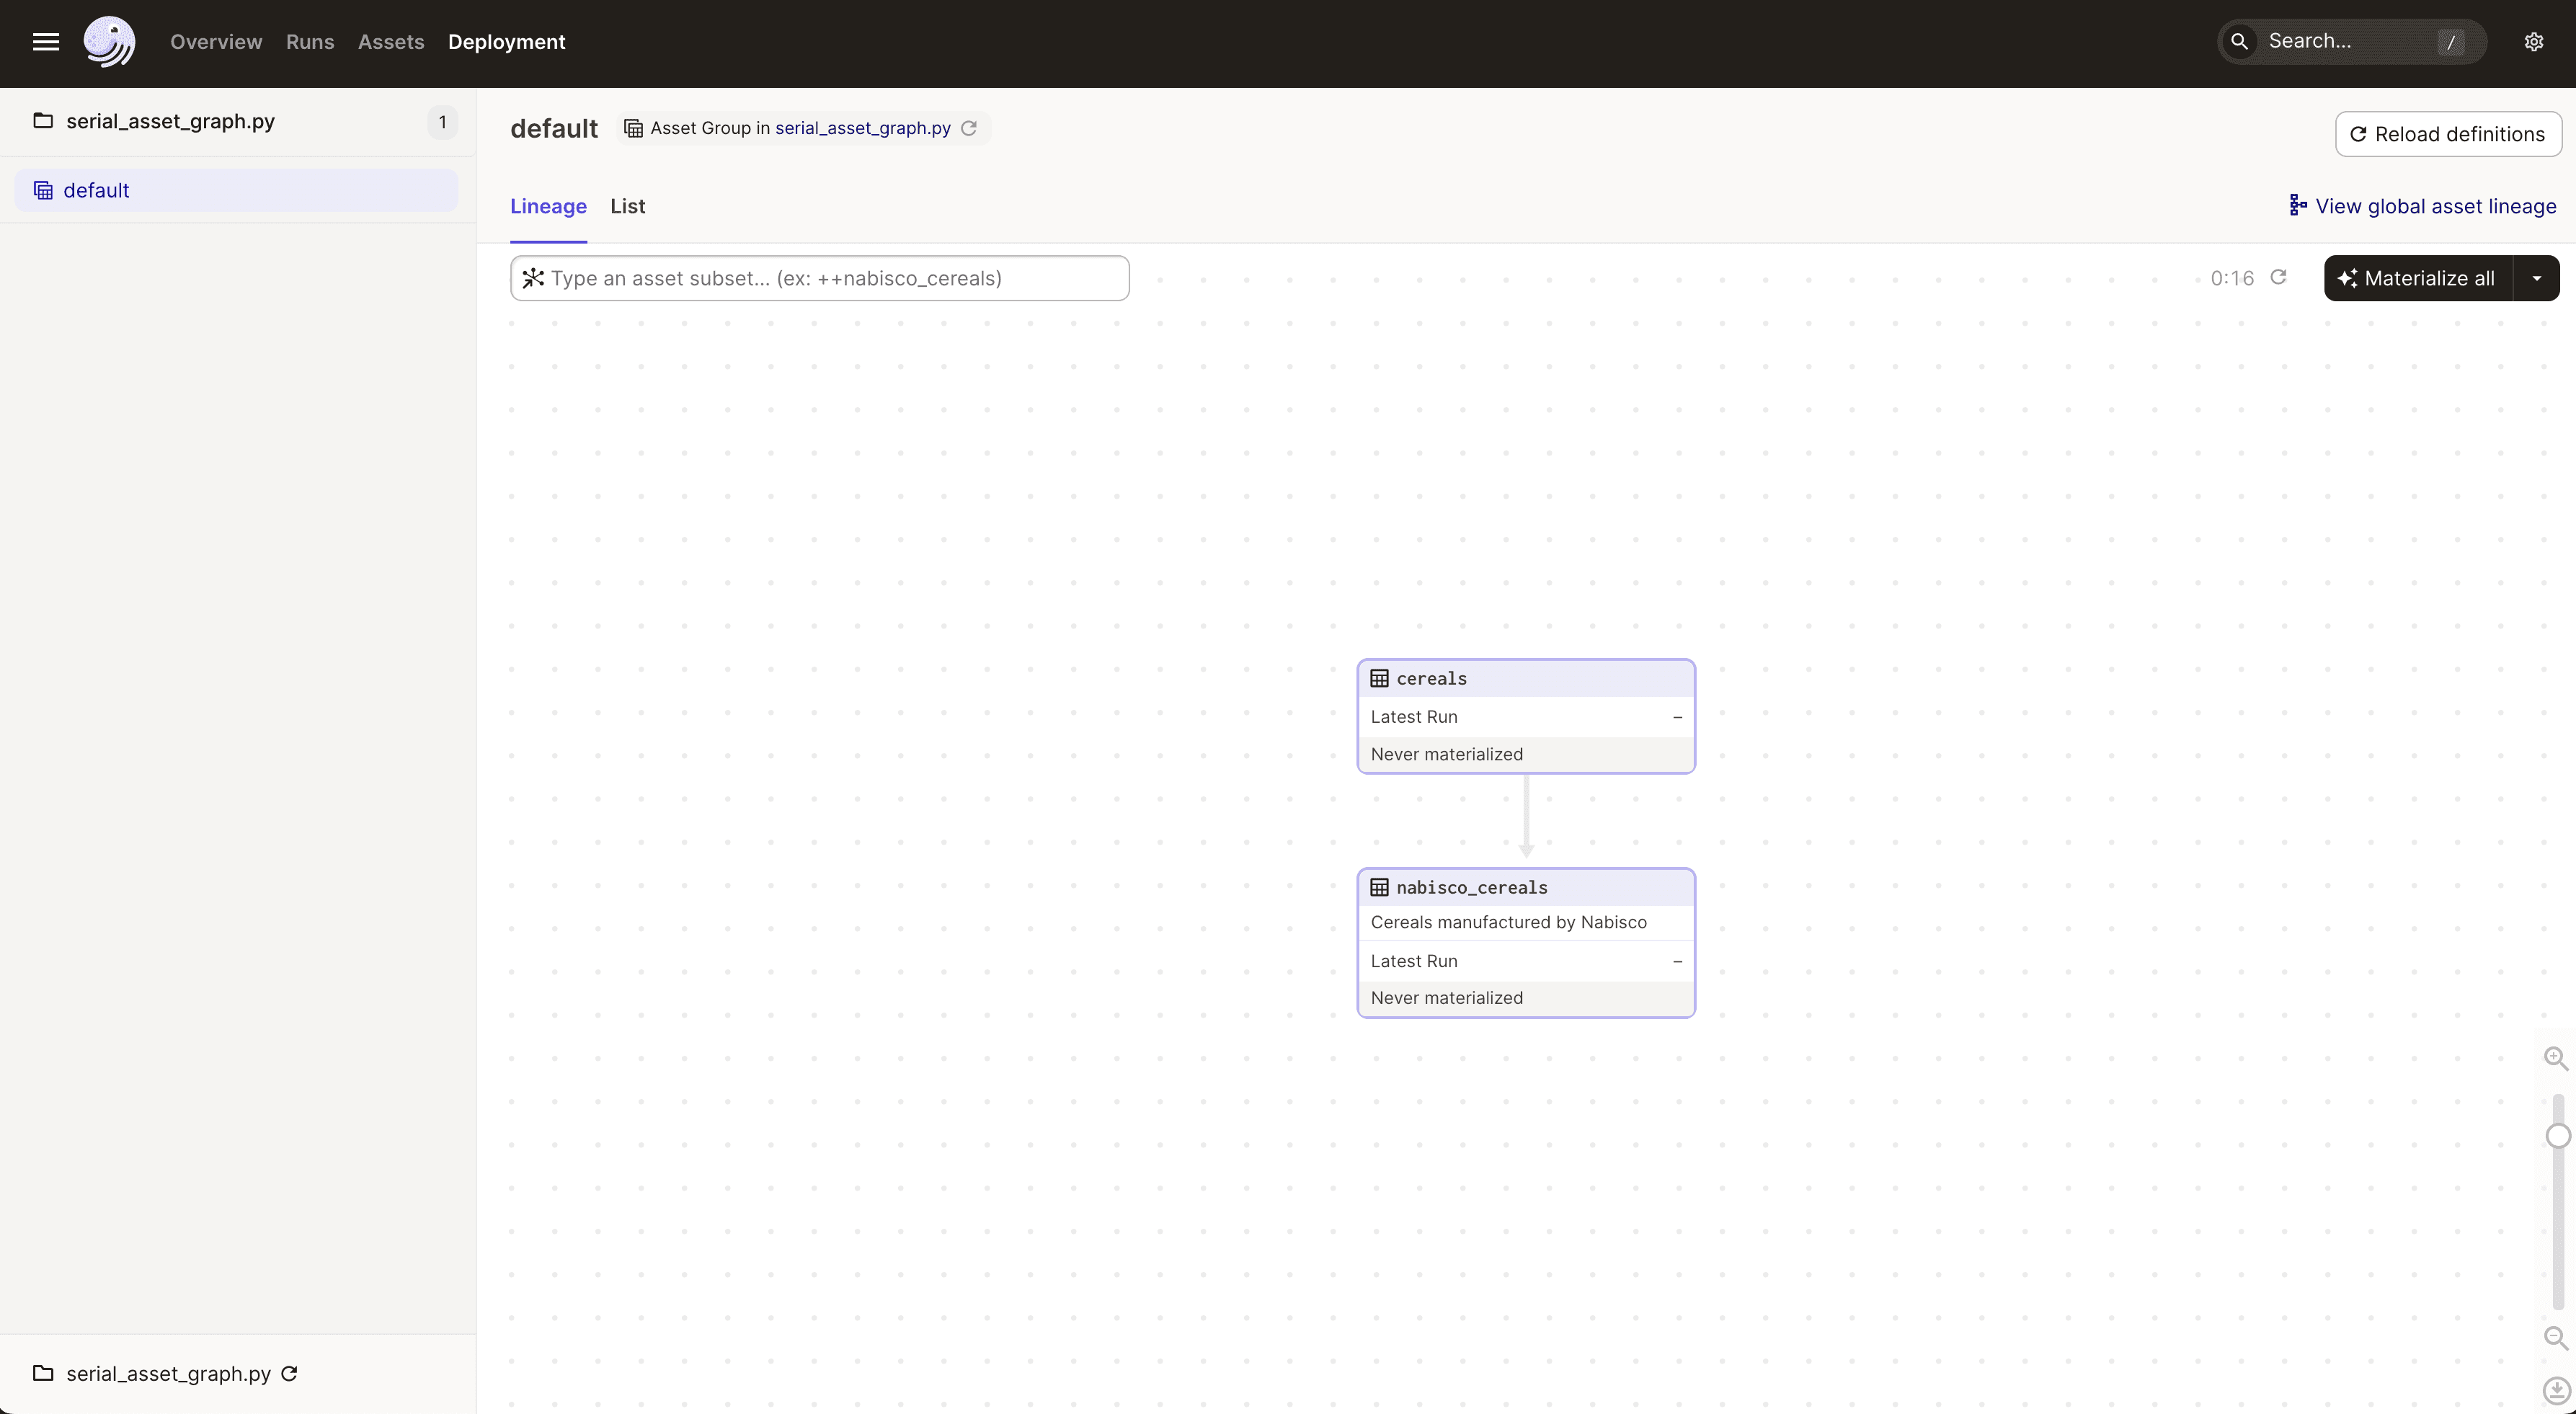Click Materialize all button

[x=2418, y=278]
